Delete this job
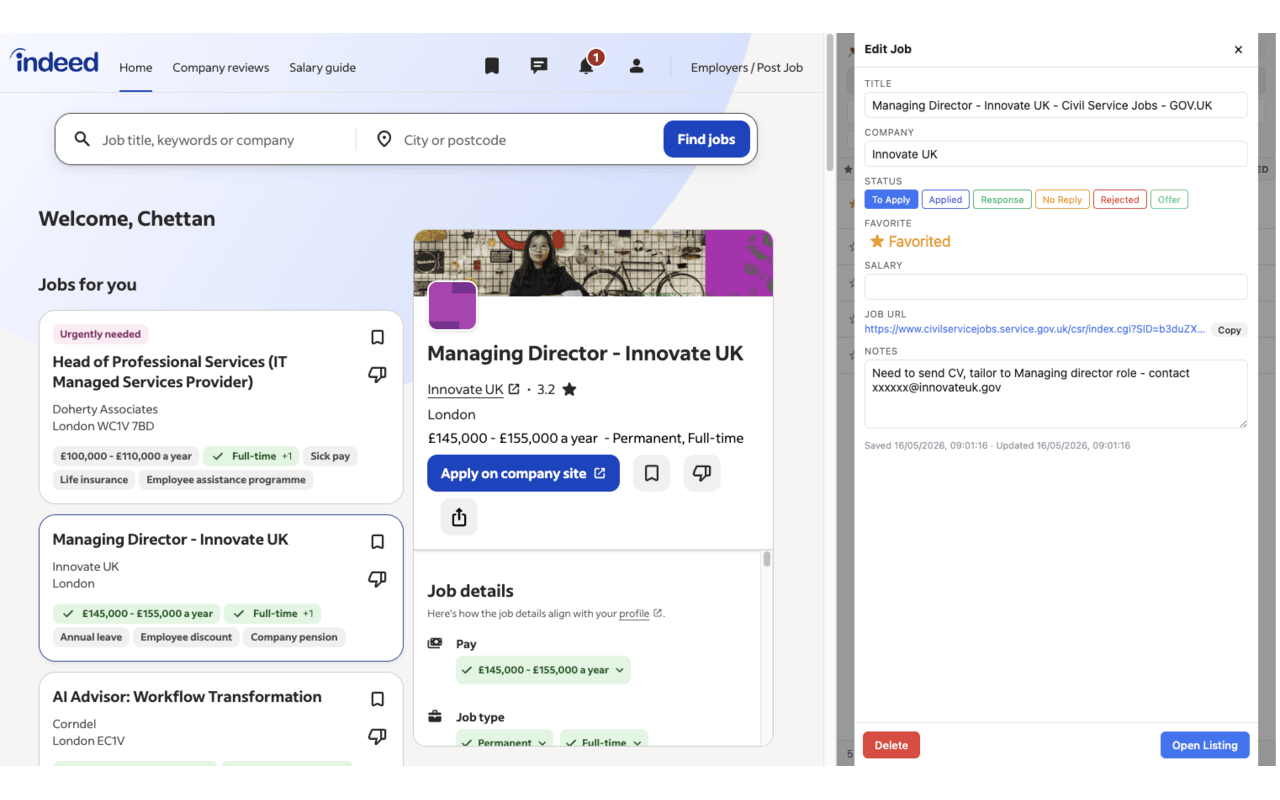The image size is (1280, 800). [891, 745]
